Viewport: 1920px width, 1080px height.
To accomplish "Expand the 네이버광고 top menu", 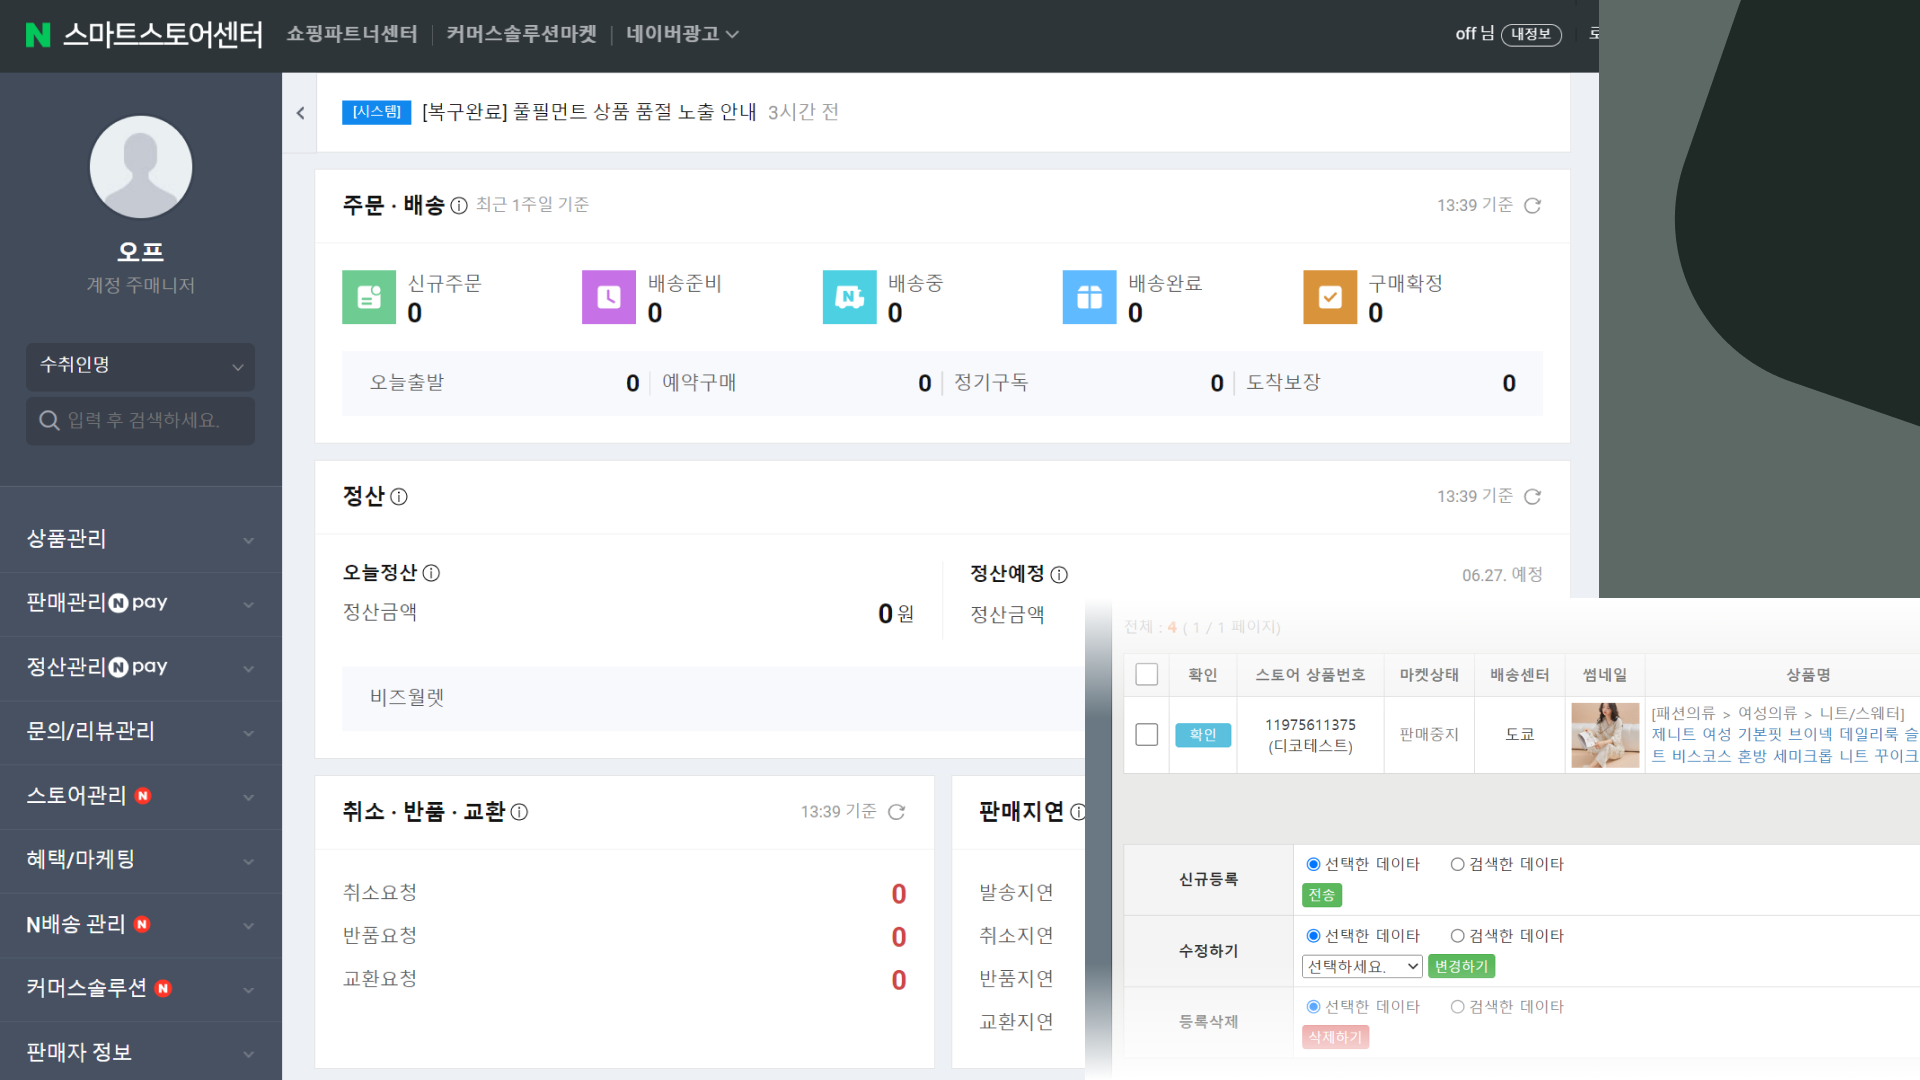I will 682,34.
